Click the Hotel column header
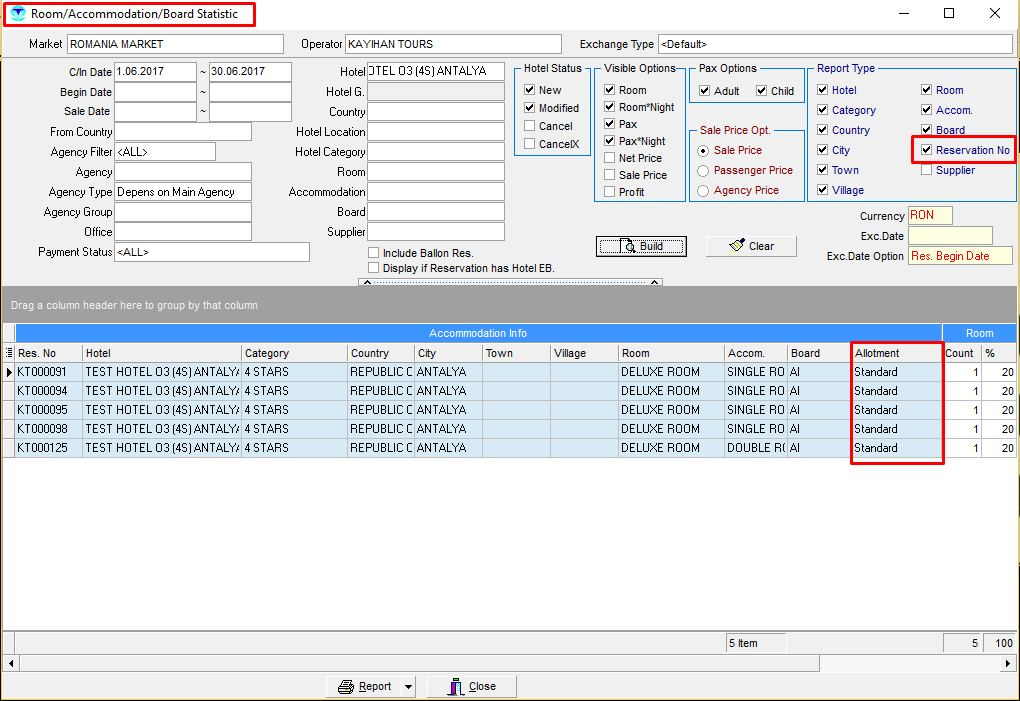This screenshot has height=701, width=1020. click(x=161, y=353)
